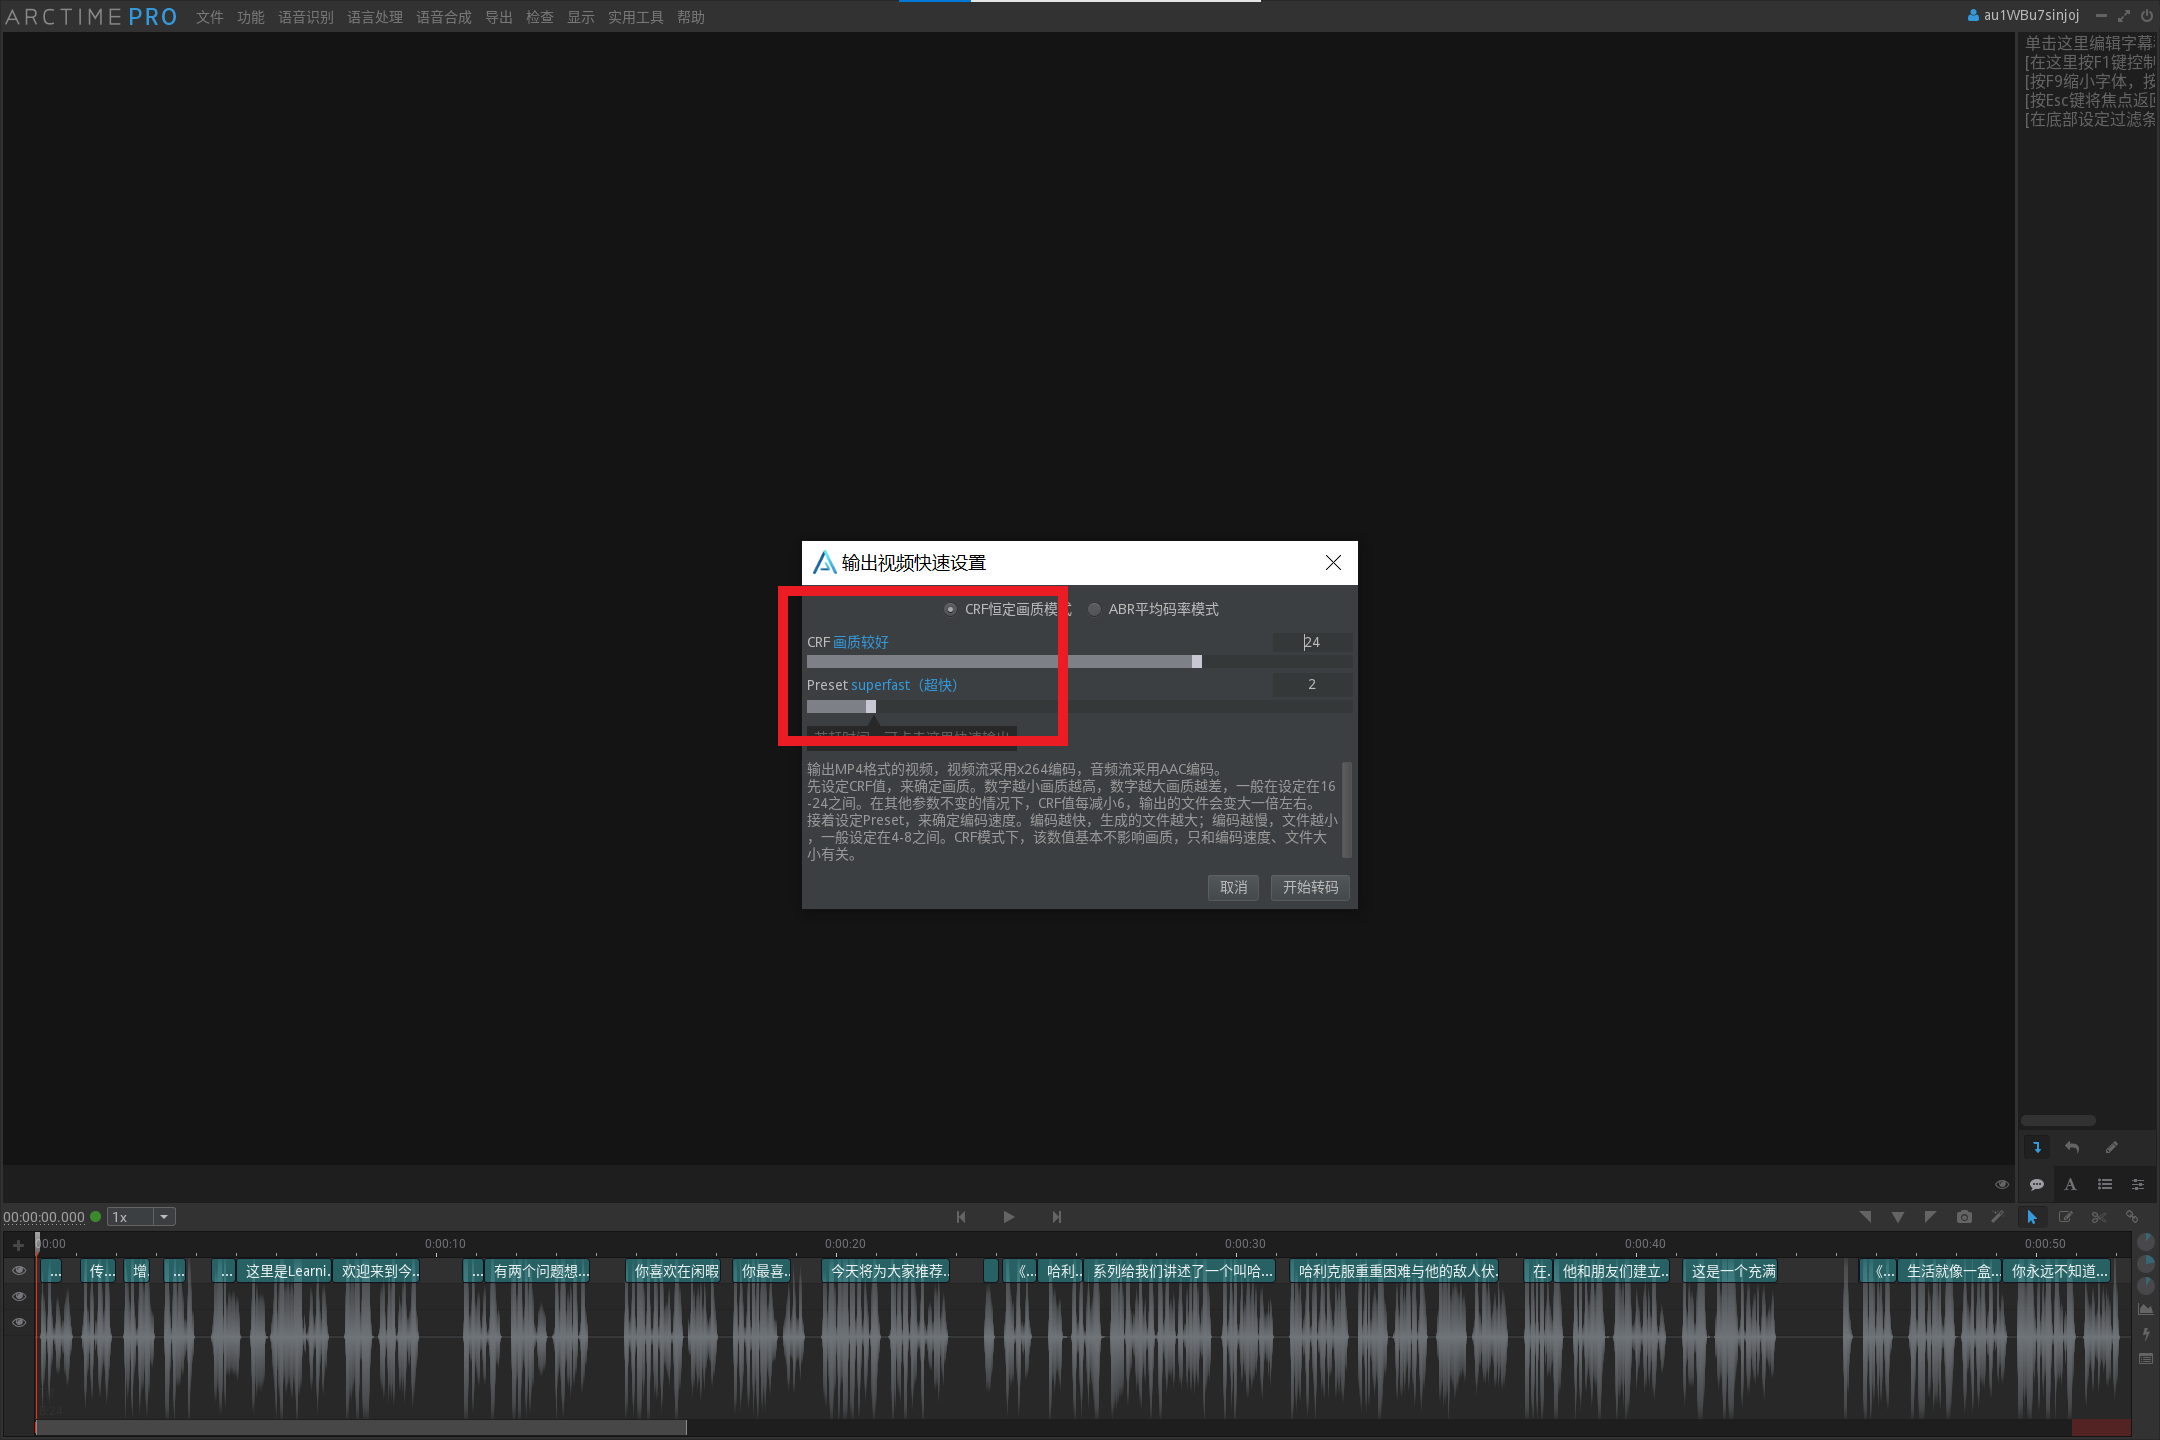This screenshot has width=2160, height=1440.
Task: Click the 取消 button
Action: (1233, 887)
